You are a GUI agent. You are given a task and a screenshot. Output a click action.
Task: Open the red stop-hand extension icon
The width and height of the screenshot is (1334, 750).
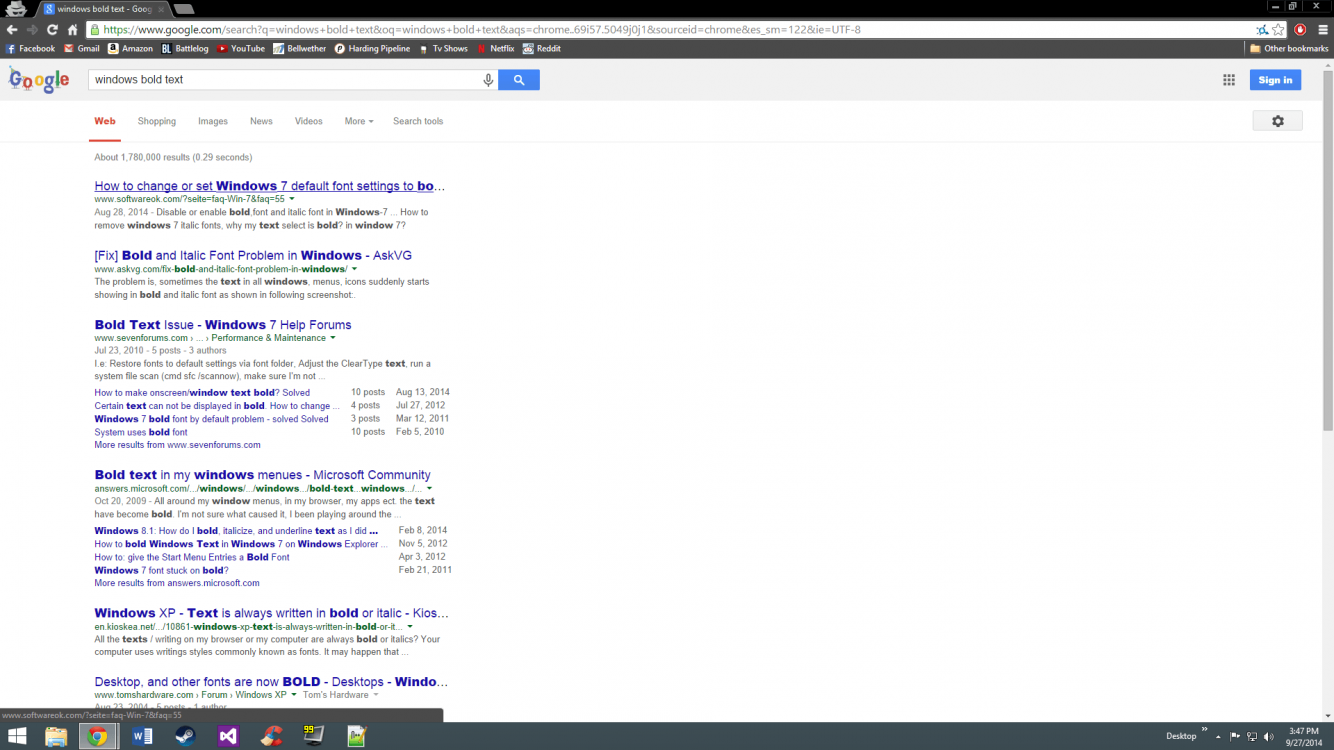click(x=1300, y=30)
